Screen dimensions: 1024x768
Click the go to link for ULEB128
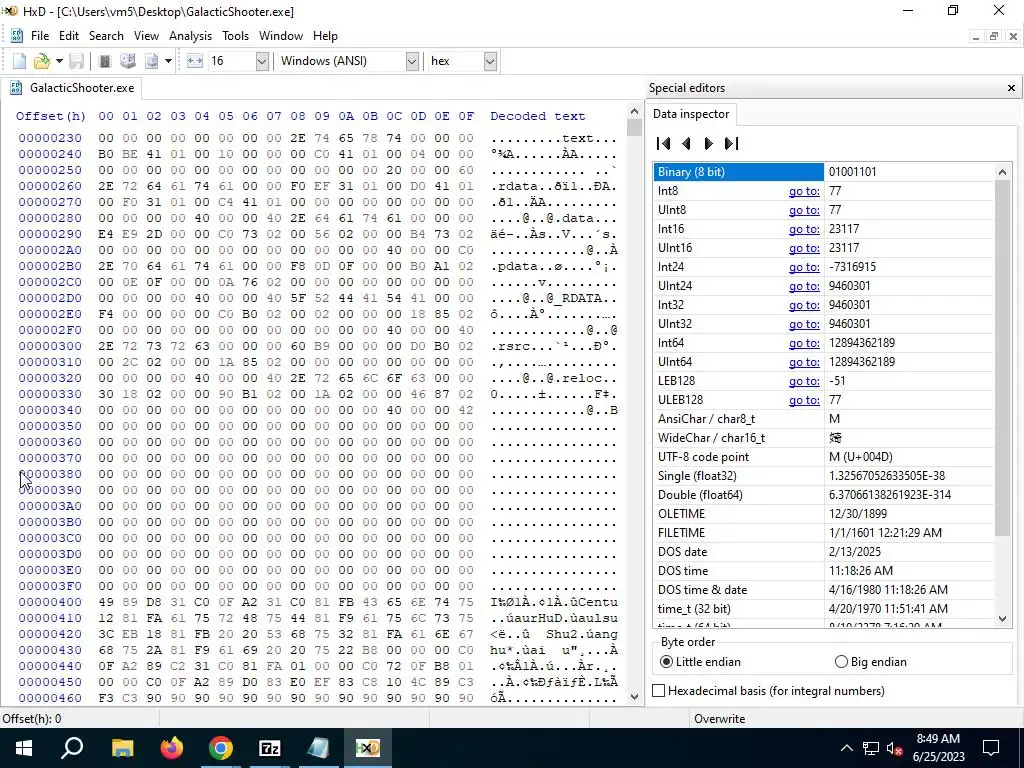(804, 400)
